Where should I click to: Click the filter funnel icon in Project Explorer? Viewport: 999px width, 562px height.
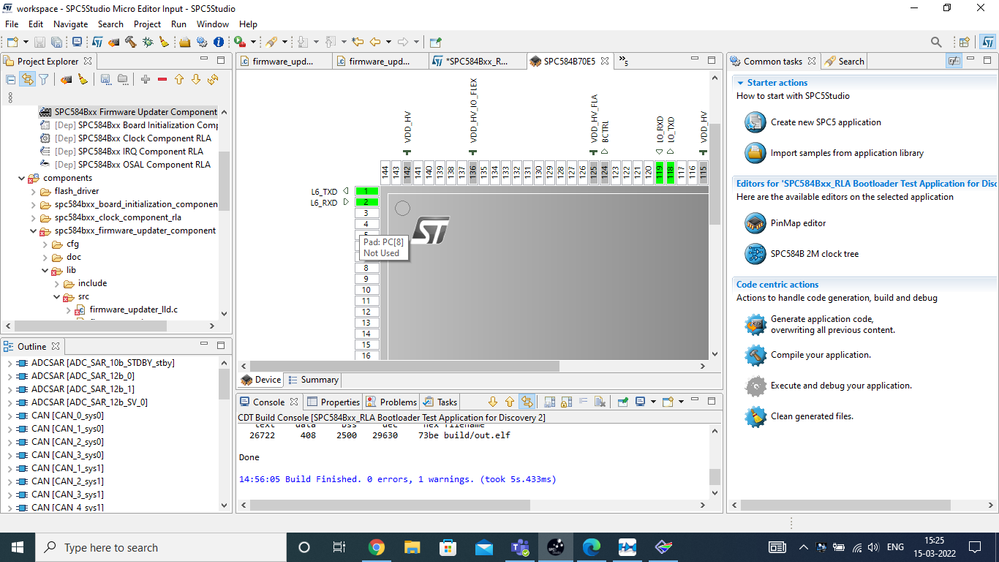click(43, 80)
